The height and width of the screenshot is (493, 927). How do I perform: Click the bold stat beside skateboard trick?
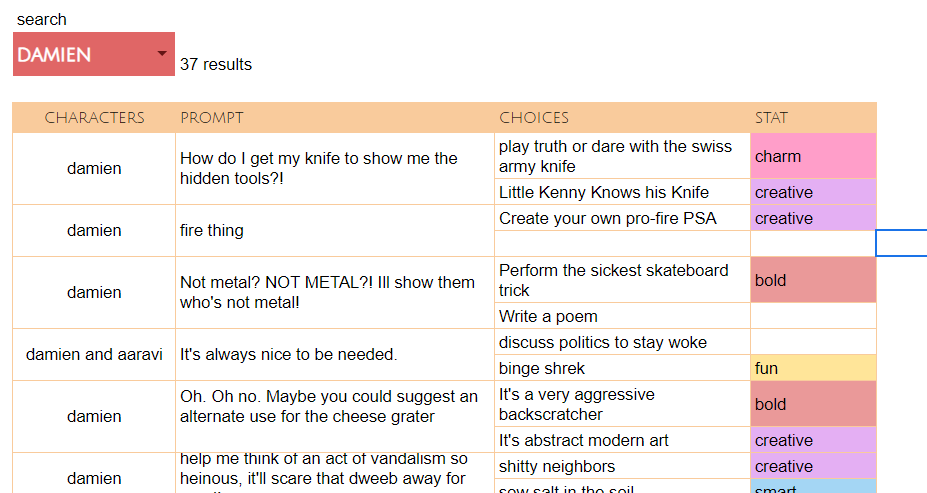pos(813,280)
